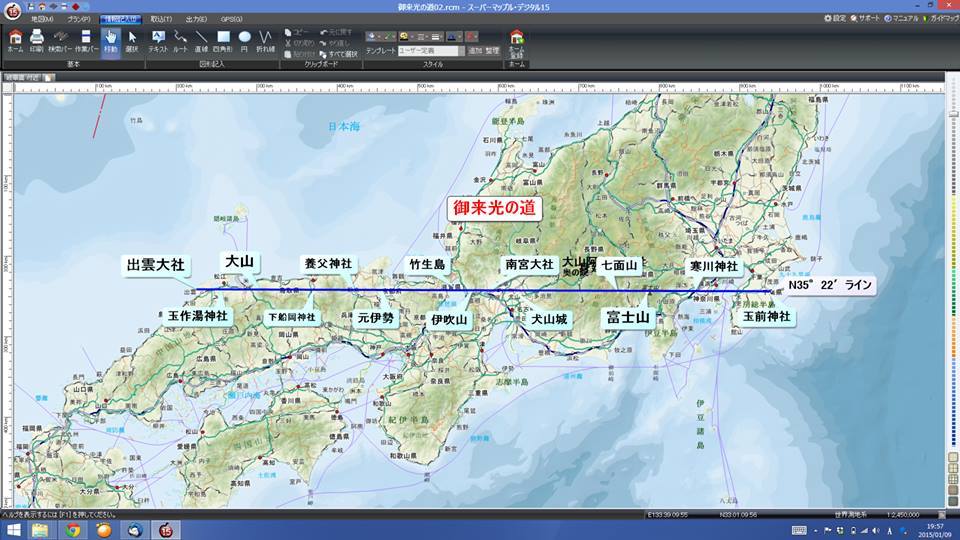Image resolution: width=960 pixels, height=540 pixels.
Task: Select the 選択 (Select) arrow tool
Action: pos(132,40)
